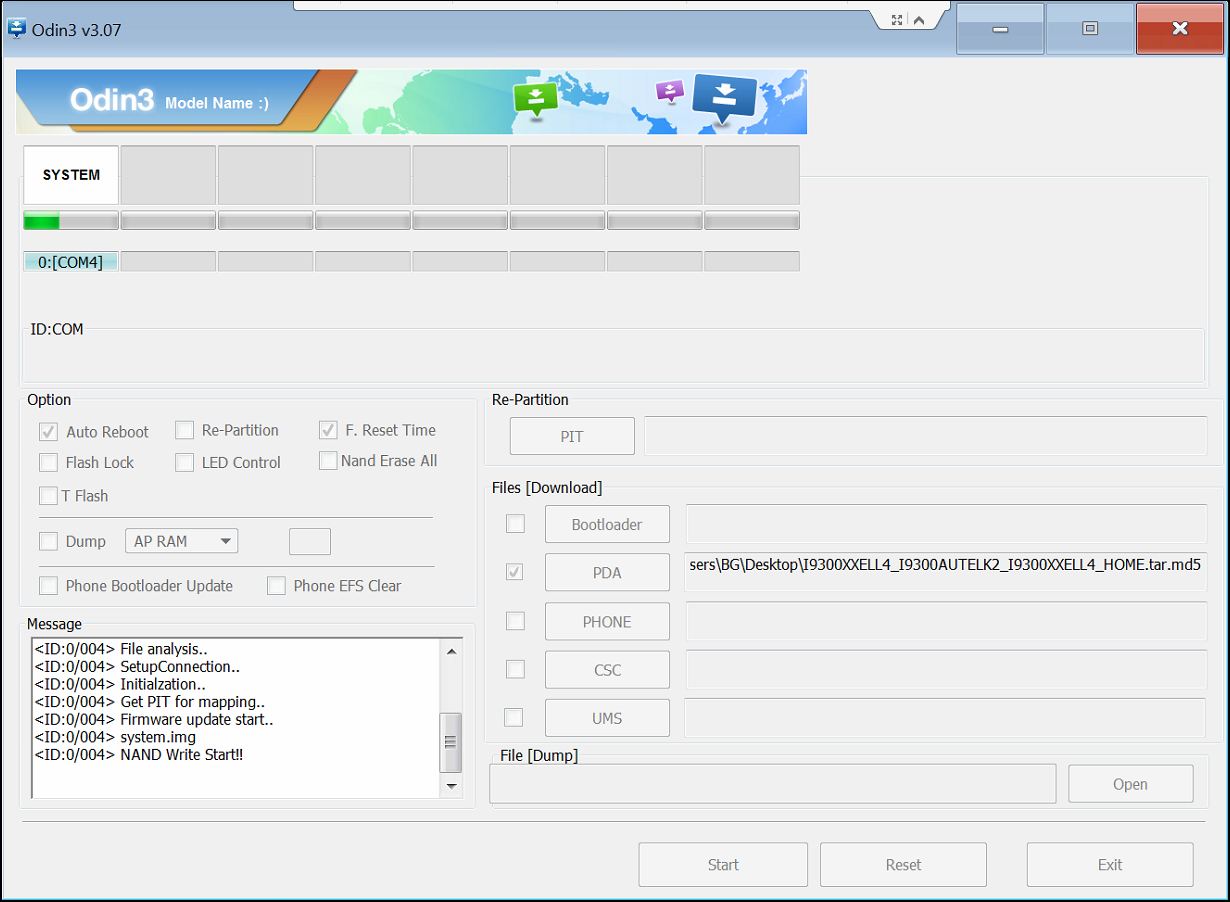This screenshot has height=902, width=1230.
Task: Enable Phone EFS Clear checkbox
Action: point(276,586)
